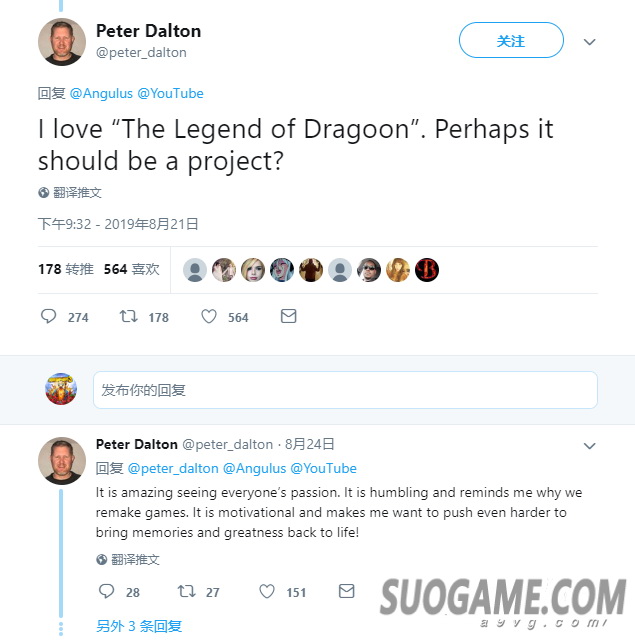Like the main tweet with 564 likes
The height and width of the screenshot is (641, 635).
(x=209, y=316)
